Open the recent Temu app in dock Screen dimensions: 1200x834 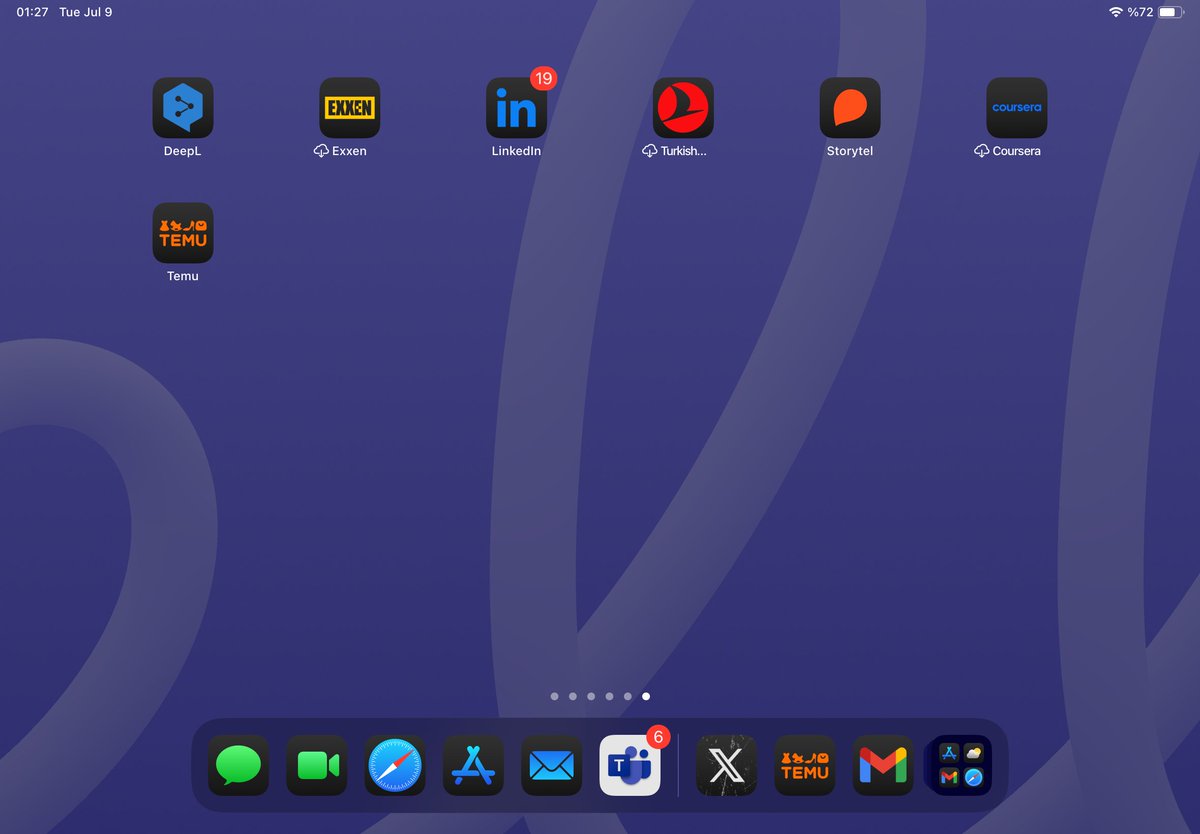click(805, 766)
